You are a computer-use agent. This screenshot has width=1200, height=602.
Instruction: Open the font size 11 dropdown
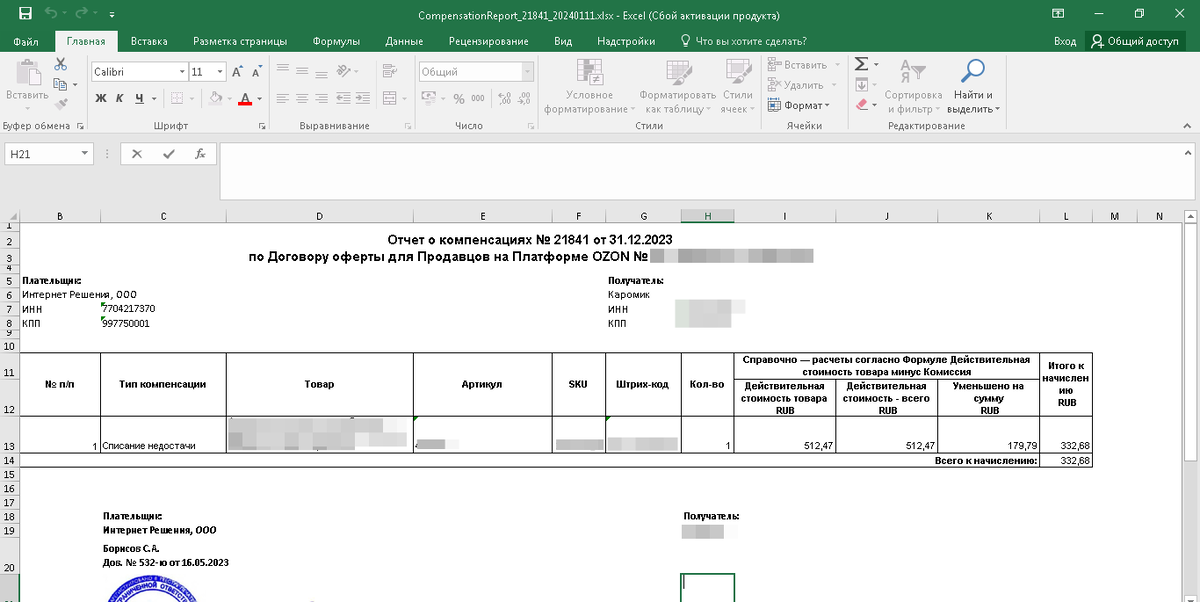coord(221,72)
